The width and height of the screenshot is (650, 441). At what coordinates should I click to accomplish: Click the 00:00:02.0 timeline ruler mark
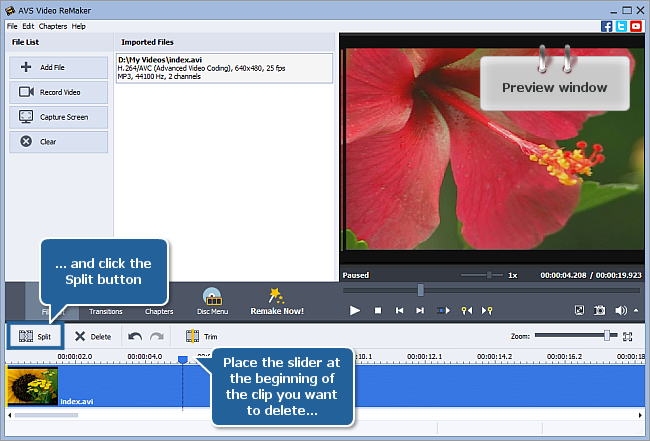click(x=75, y=356)
